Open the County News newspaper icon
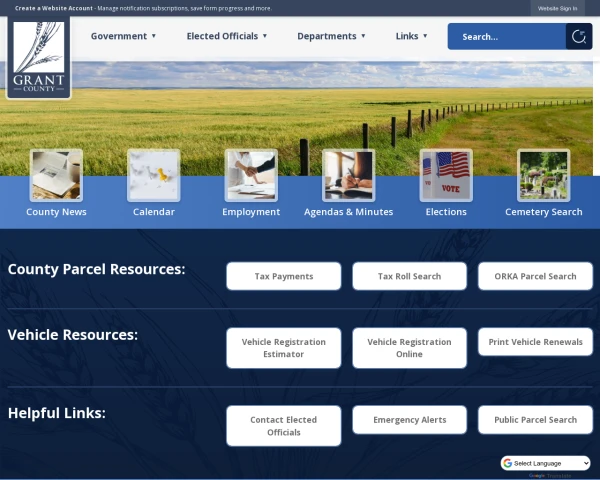The width and height of the screenshot is (600, 480). (x=56, y=175)
